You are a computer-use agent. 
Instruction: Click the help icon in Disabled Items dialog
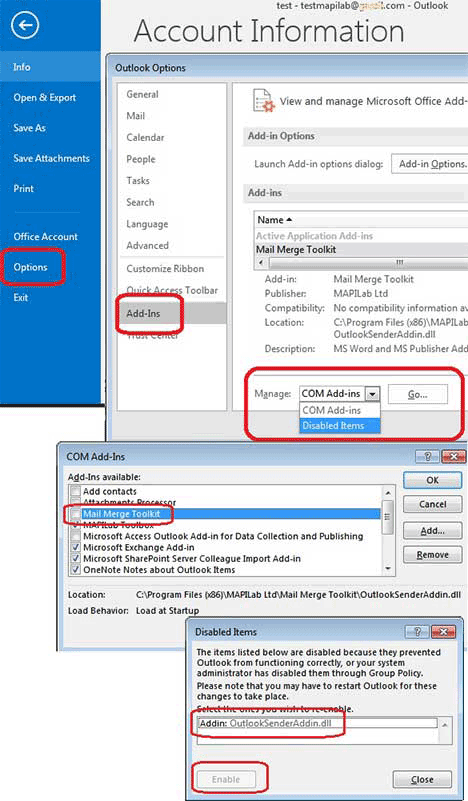[417, 632]
